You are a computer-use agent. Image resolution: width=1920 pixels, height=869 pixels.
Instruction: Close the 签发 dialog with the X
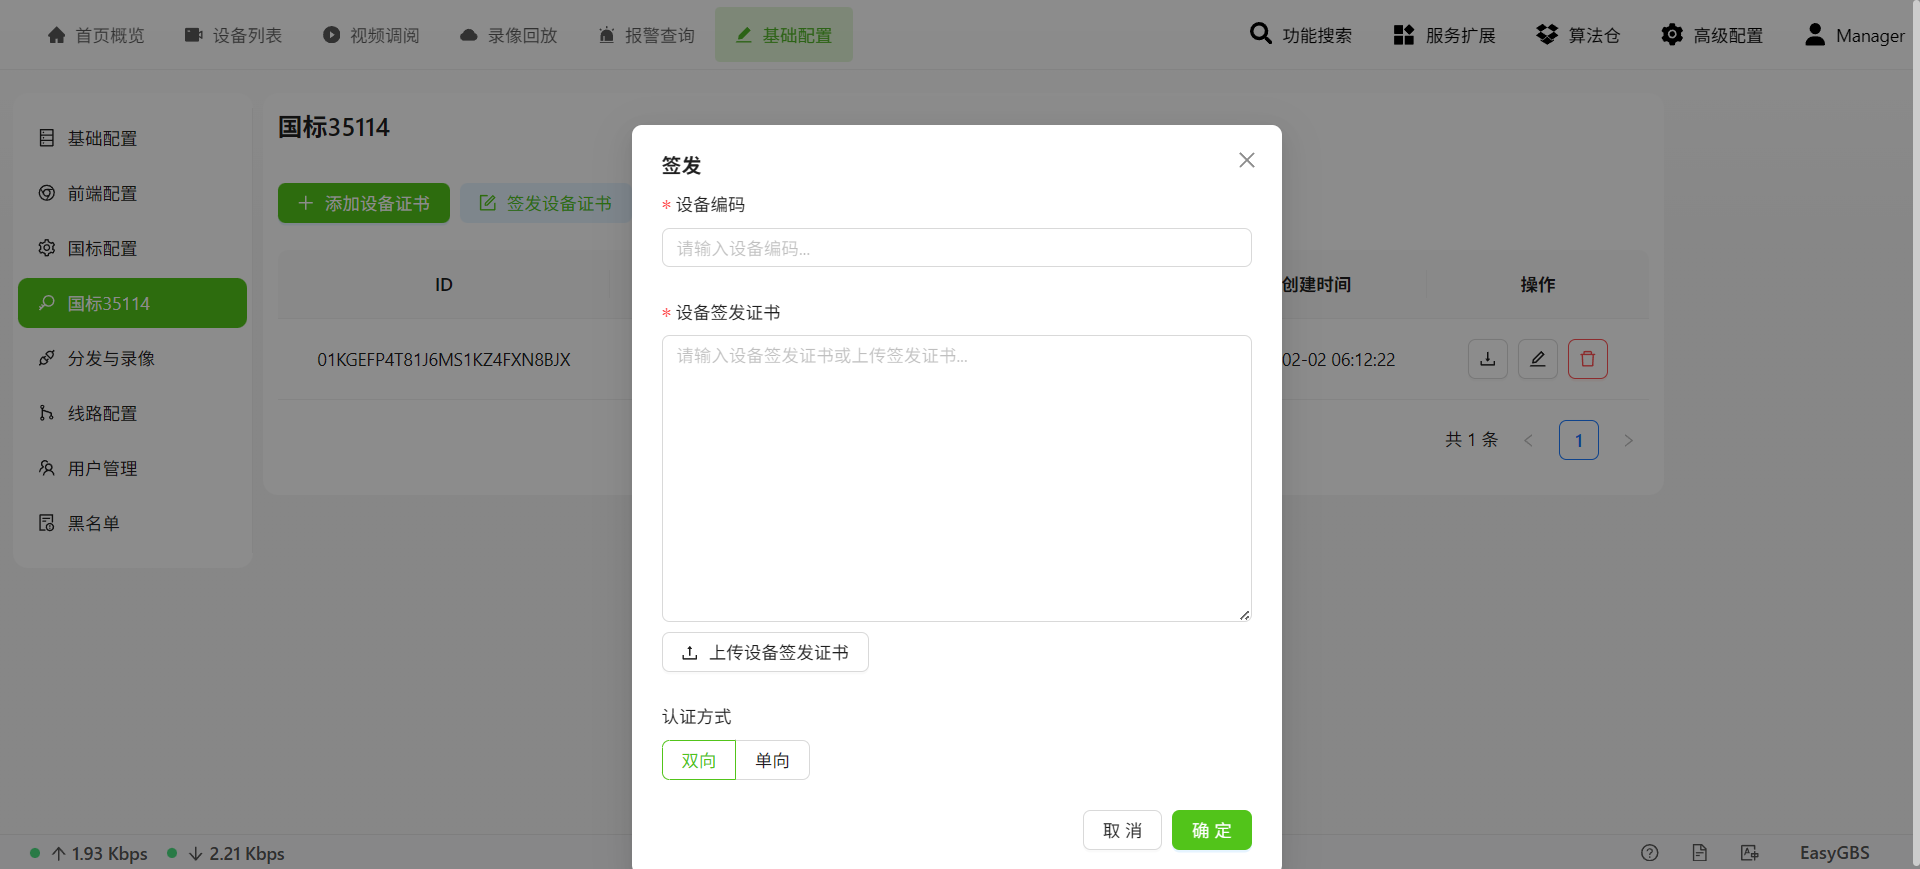(x=1246, y=160)
